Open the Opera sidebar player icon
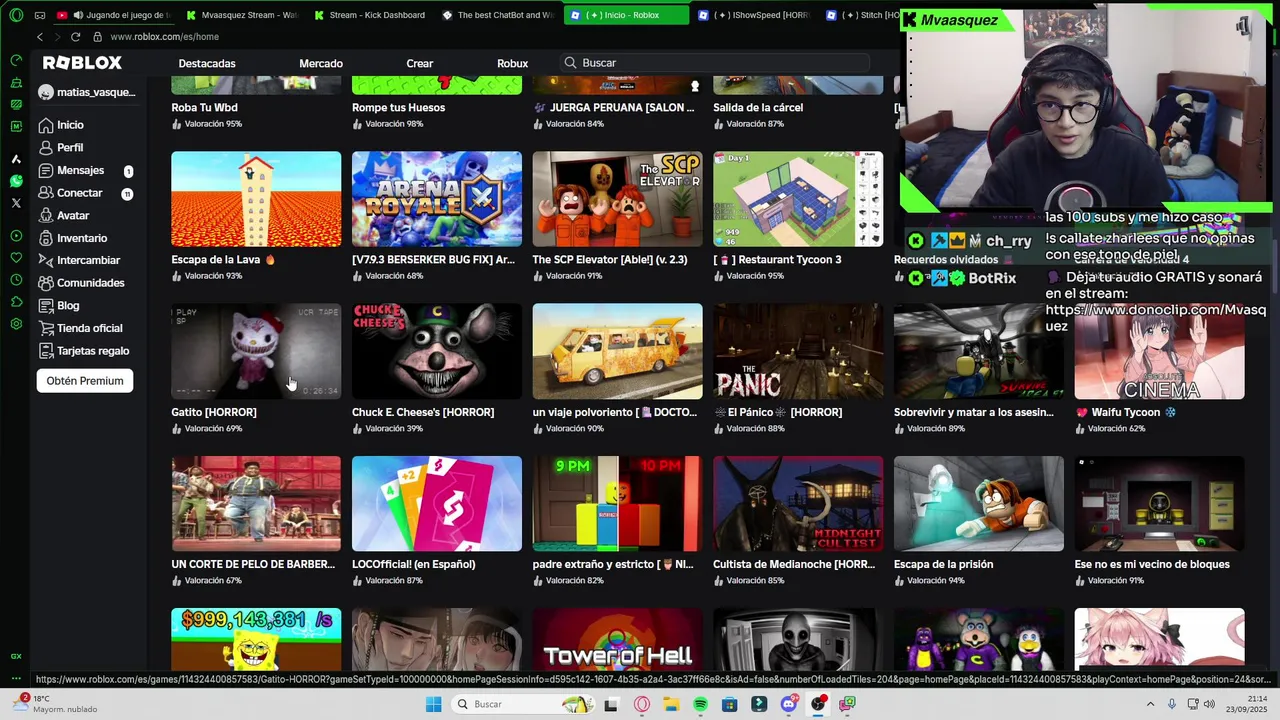 coord(16,236)
